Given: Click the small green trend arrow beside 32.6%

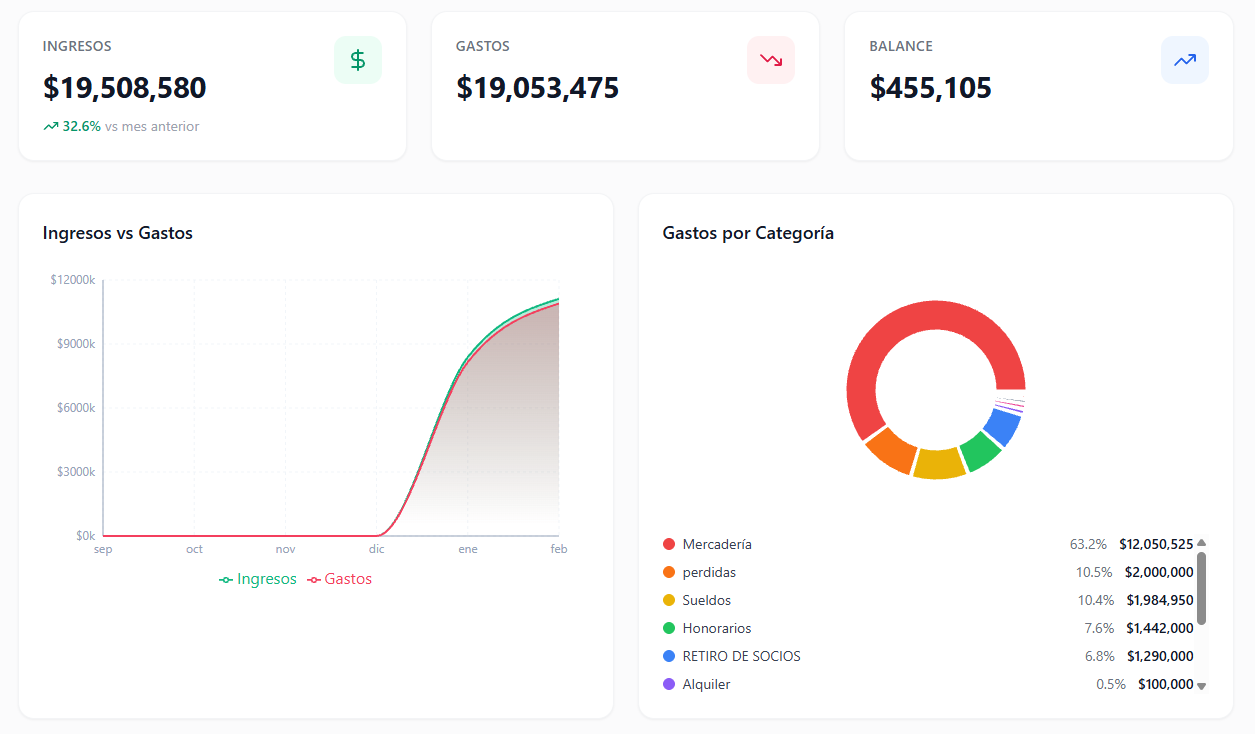Looking at the screenshot, I should pos(51,127).
